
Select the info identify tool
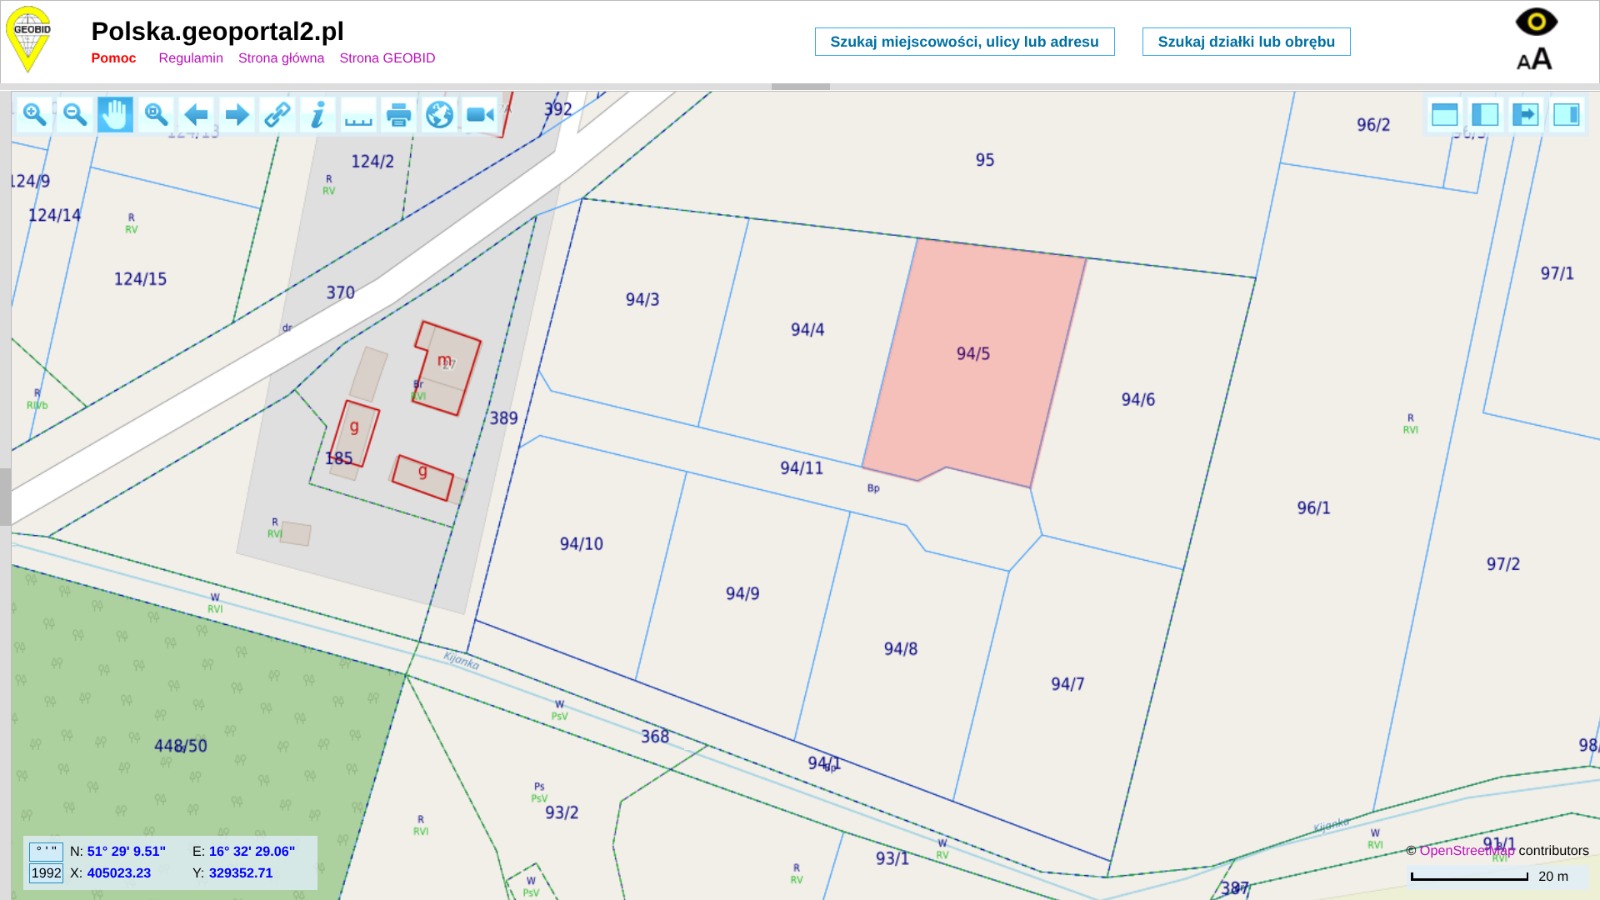(x=317, y=115)
